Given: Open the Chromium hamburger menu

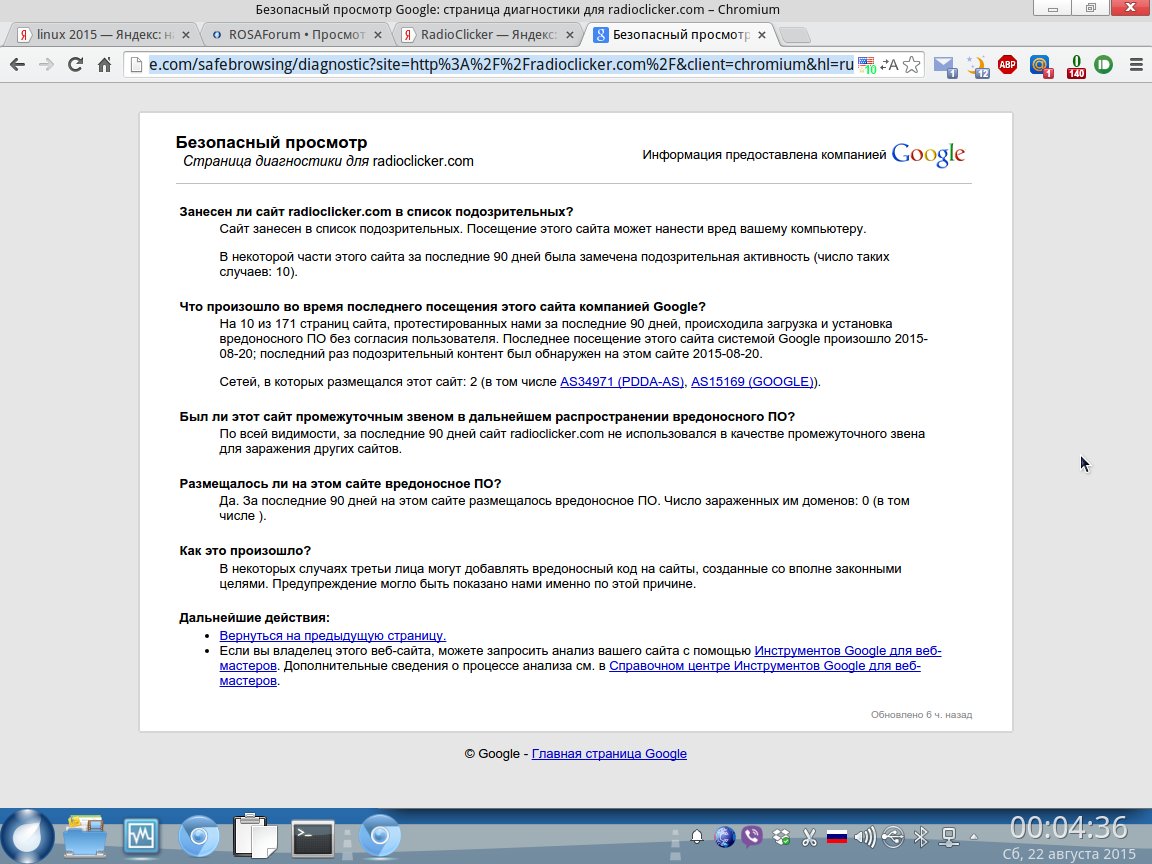Looking at the screenshot, I should [1136, 65].
